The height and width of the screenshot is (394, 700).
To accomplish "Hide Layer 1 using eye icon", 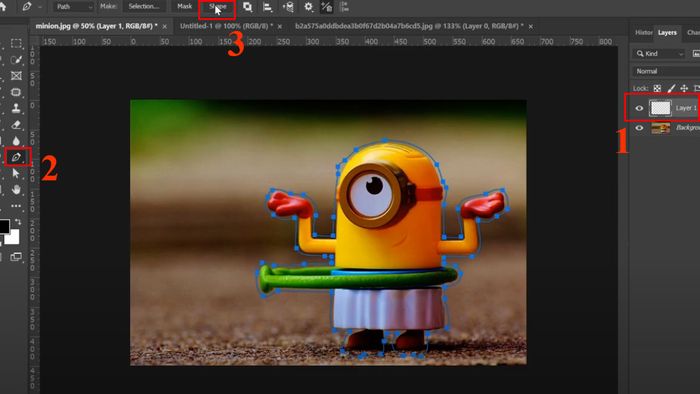I will click(639, 108).
